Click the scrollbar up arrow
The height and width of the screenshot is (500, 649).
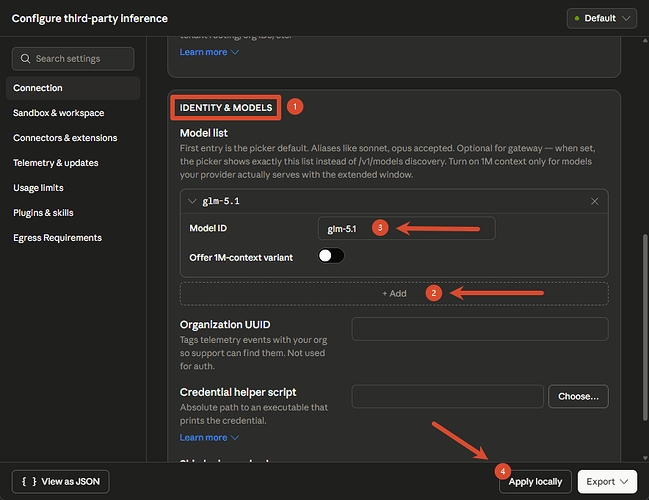(x=645, y=40)
